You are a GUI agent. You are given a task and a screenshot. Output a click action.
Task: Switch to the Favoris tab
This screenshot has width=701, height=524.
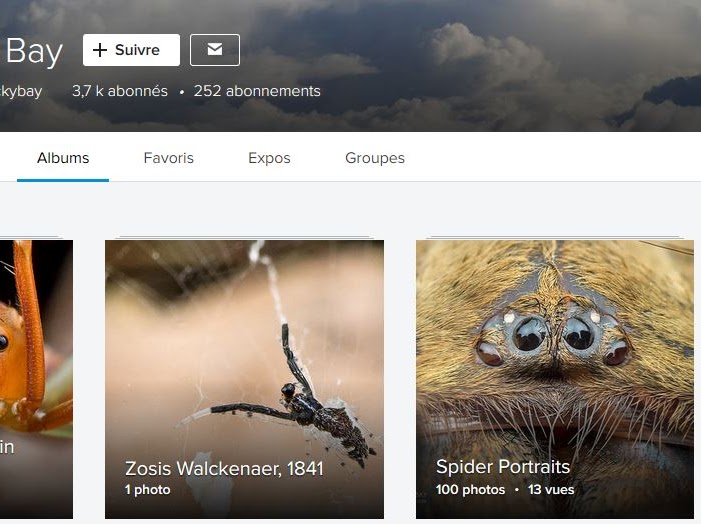168,158
